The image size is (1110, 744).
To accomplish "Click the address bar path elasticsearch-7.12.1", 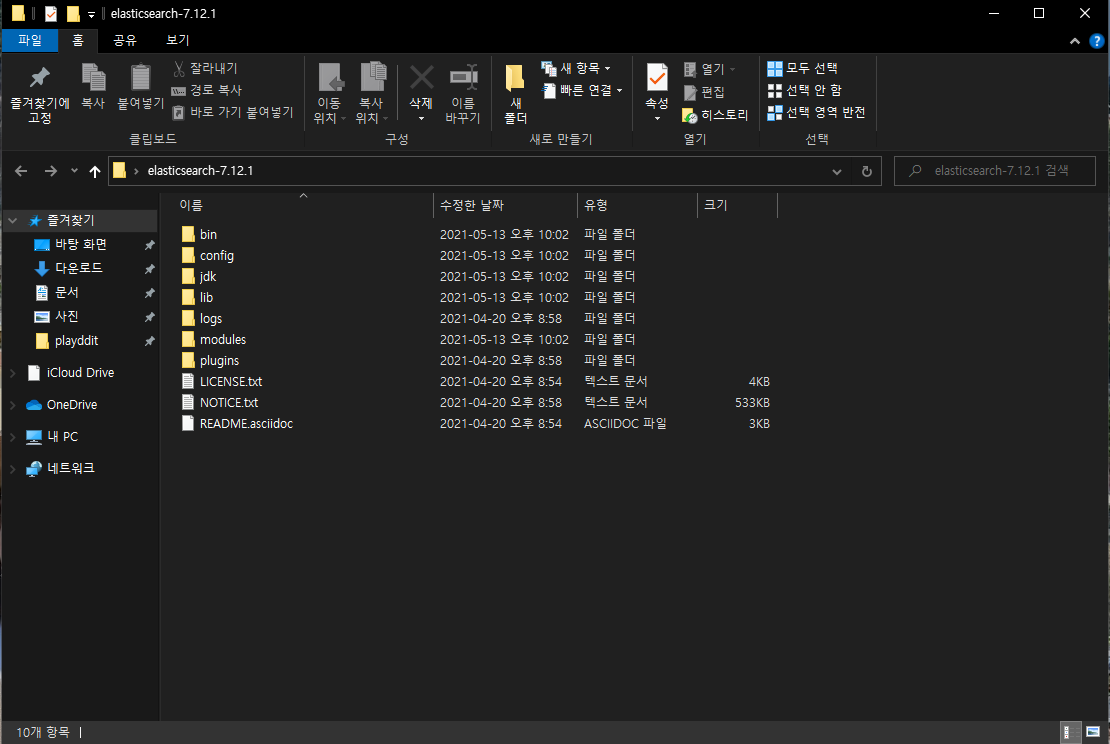I will pyautogui.click(x=200, y=171).
